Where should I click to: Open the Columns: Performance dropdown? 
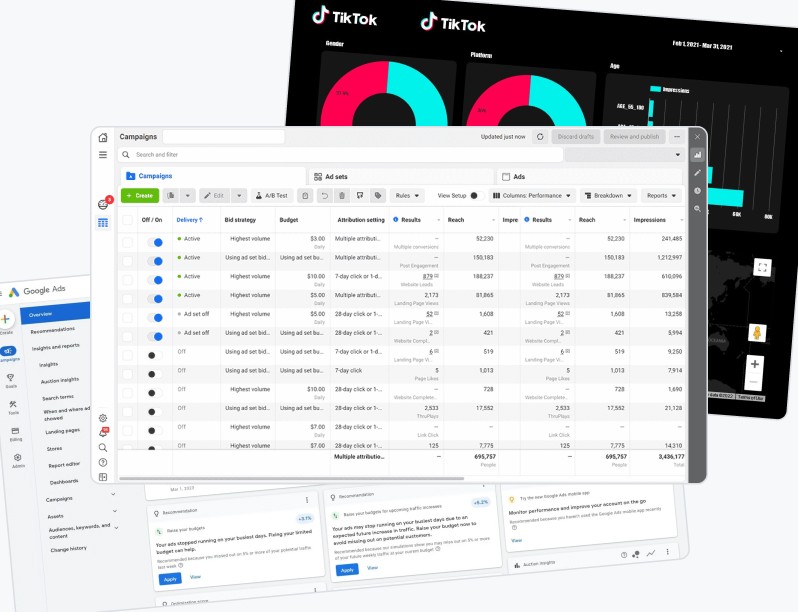(x=532, y=195)
